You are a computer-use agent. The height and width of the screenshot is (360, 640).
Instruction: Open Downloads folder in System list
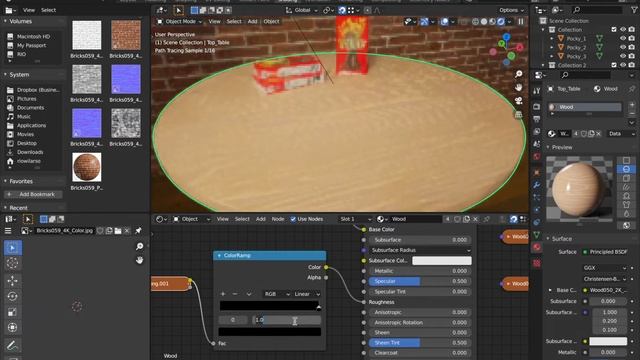[x=30, y=152]
